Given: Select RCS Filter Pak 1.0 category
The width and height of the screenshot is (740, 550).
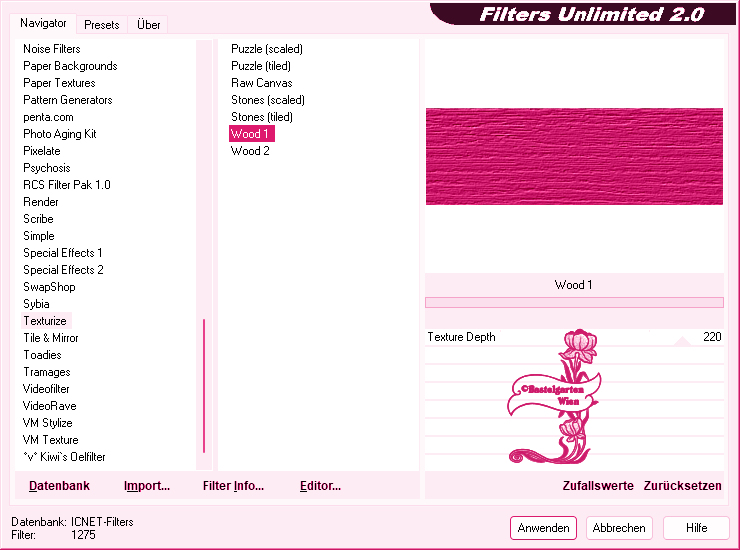Looking at the screenshot, I should [x=67, y=185].
